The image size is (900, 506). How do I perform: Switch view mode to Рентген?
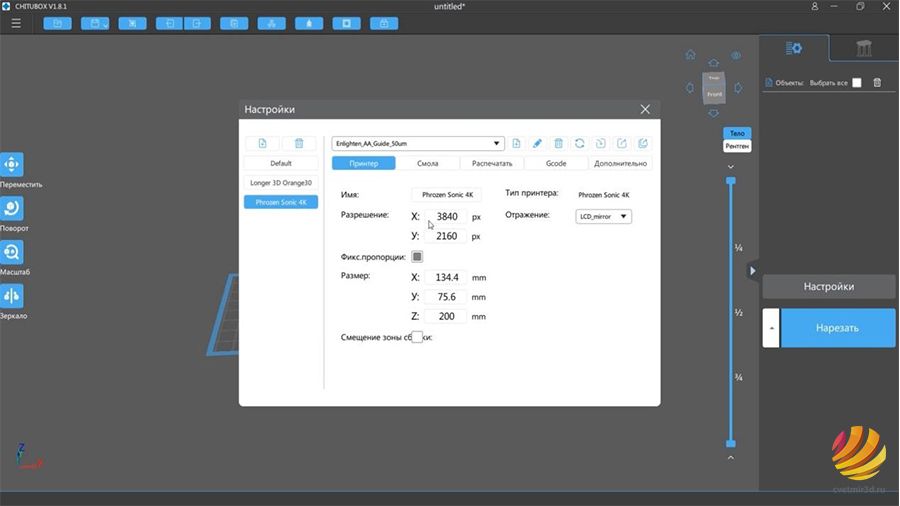click(x=737, y=146)
